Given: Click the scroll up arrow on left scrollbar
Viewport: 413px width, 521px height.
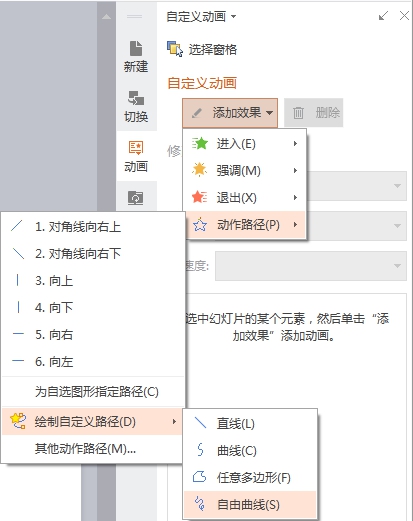Looking at the screenshot, I should 106,16.
